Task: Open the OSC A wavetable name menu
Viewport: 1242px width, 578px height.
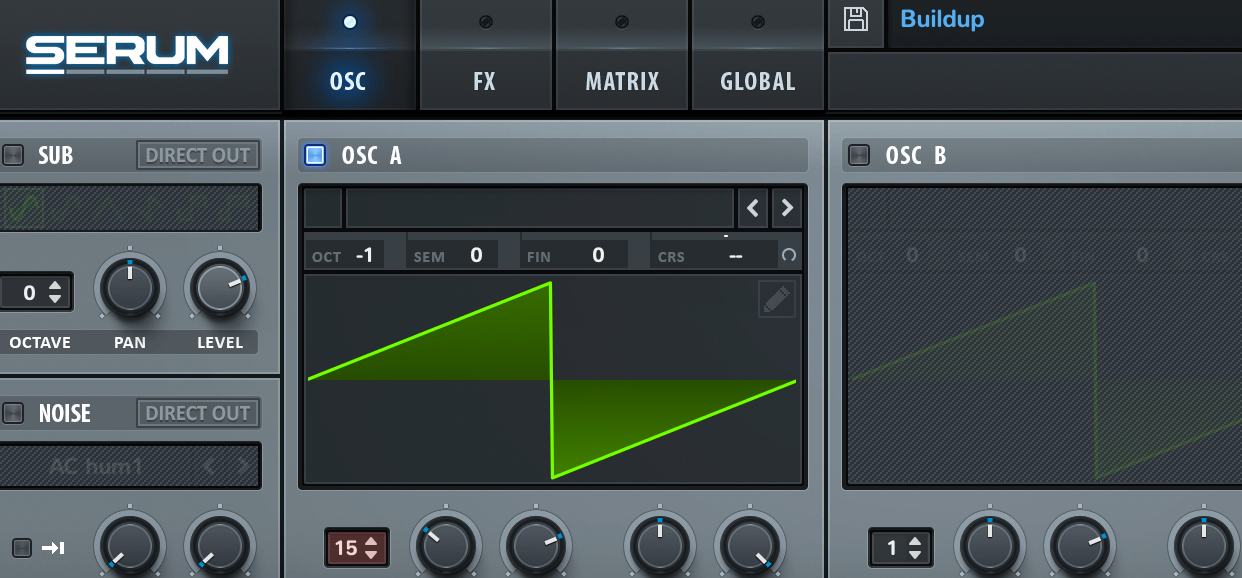Action: (x=540, y=208)
